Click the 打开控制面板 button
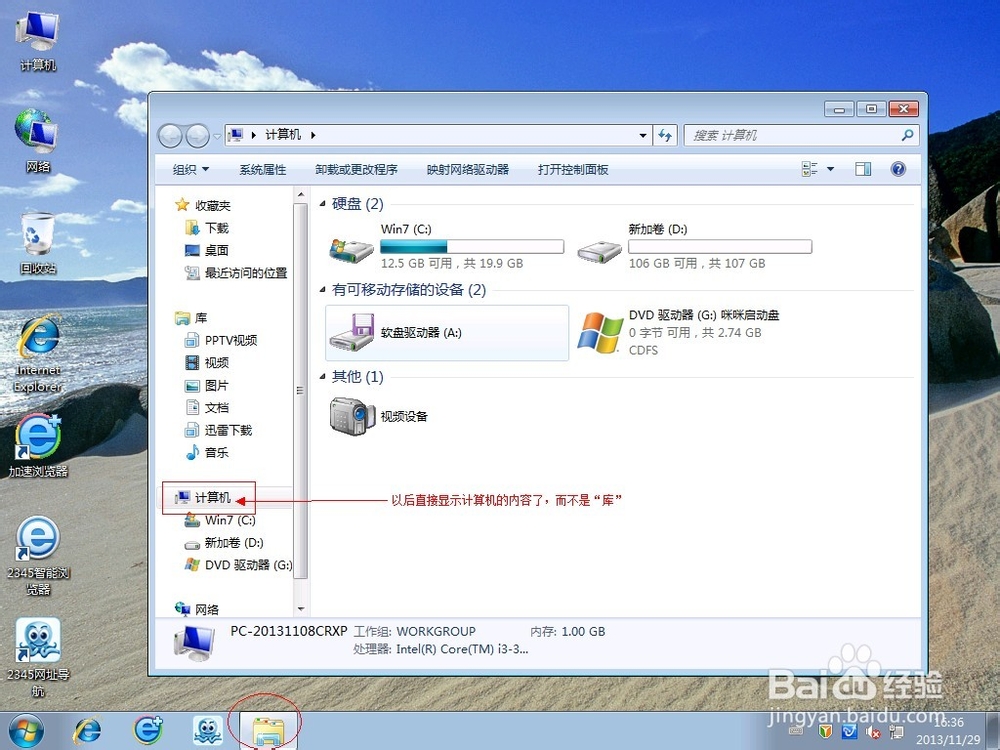1000x750 pixels. 572,169
